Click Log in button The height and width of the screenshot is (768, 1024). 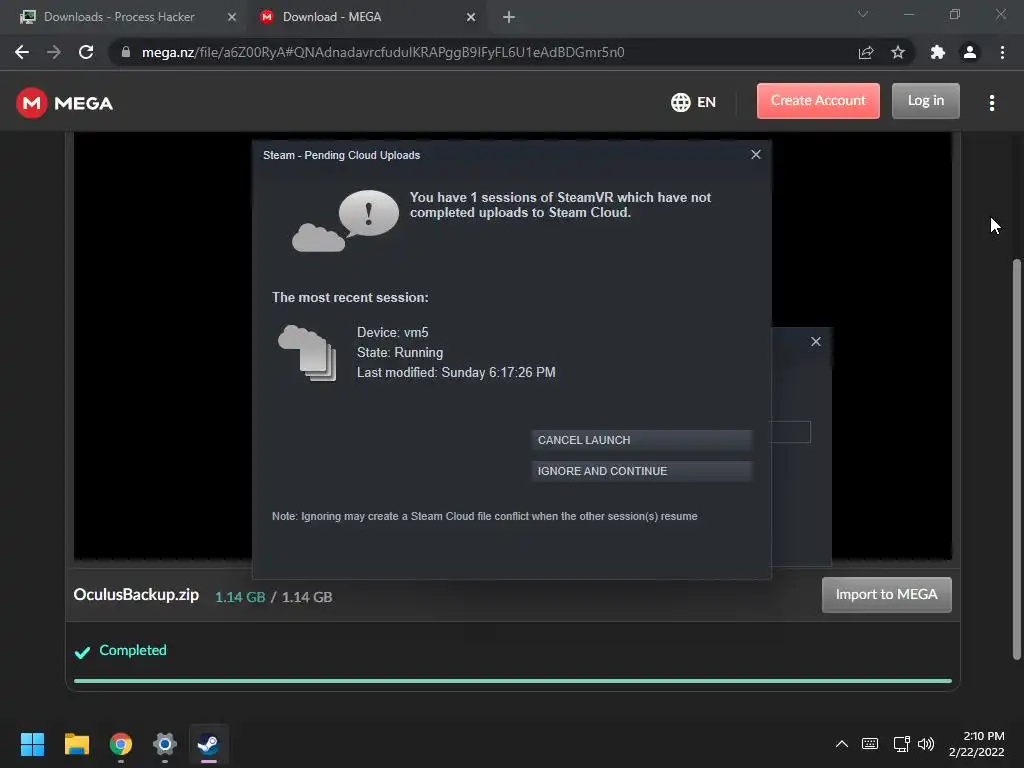pos(925,101)
